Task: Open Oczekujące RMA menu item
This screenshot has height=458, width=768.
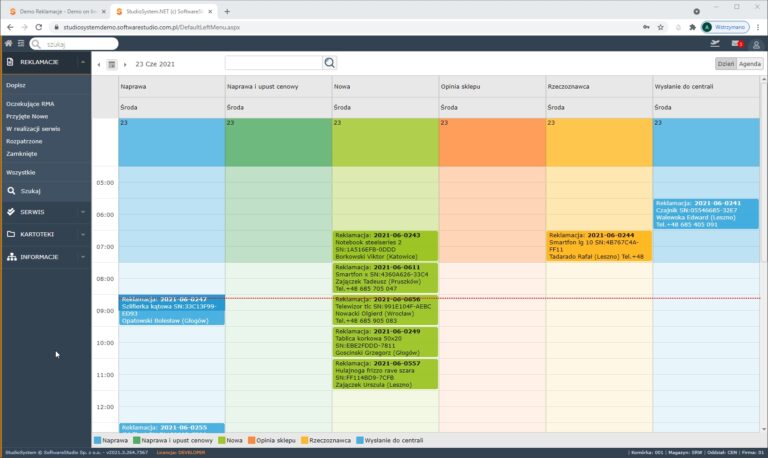Action: click(x=30, y=103)
